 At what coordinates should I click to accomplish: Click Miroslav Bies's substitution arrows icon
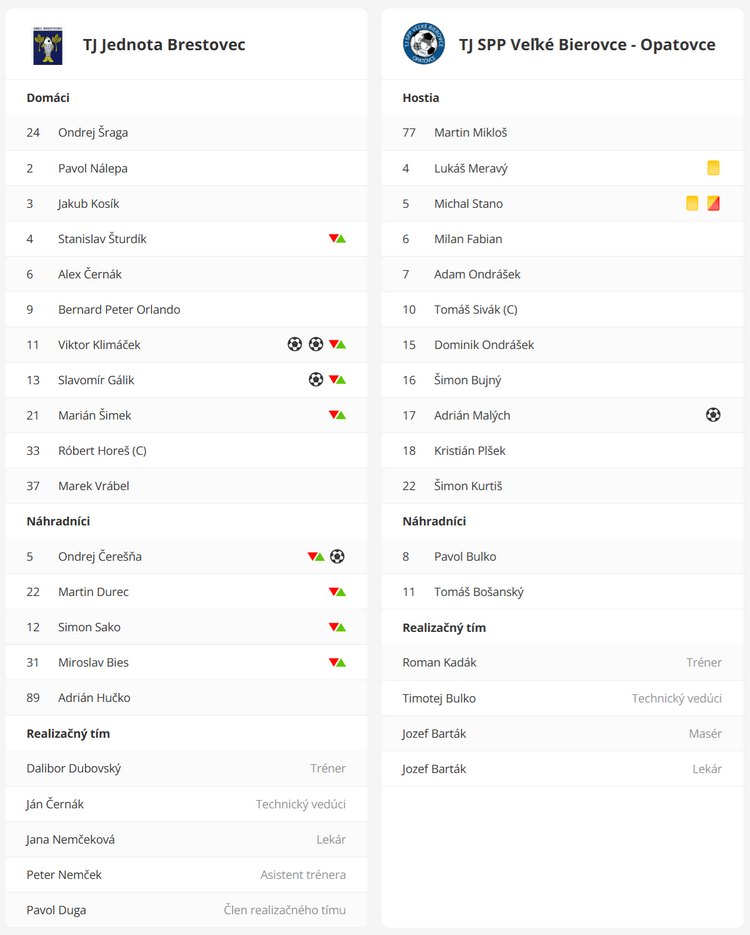pos(337,662)
